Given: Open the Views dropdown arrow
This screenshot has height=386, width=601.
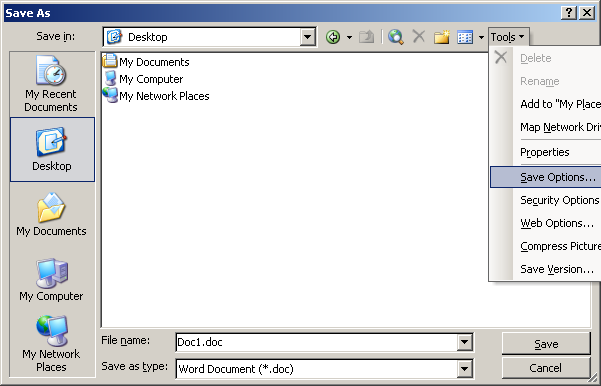Looking at the screenshot, I should tap(481, 37).
